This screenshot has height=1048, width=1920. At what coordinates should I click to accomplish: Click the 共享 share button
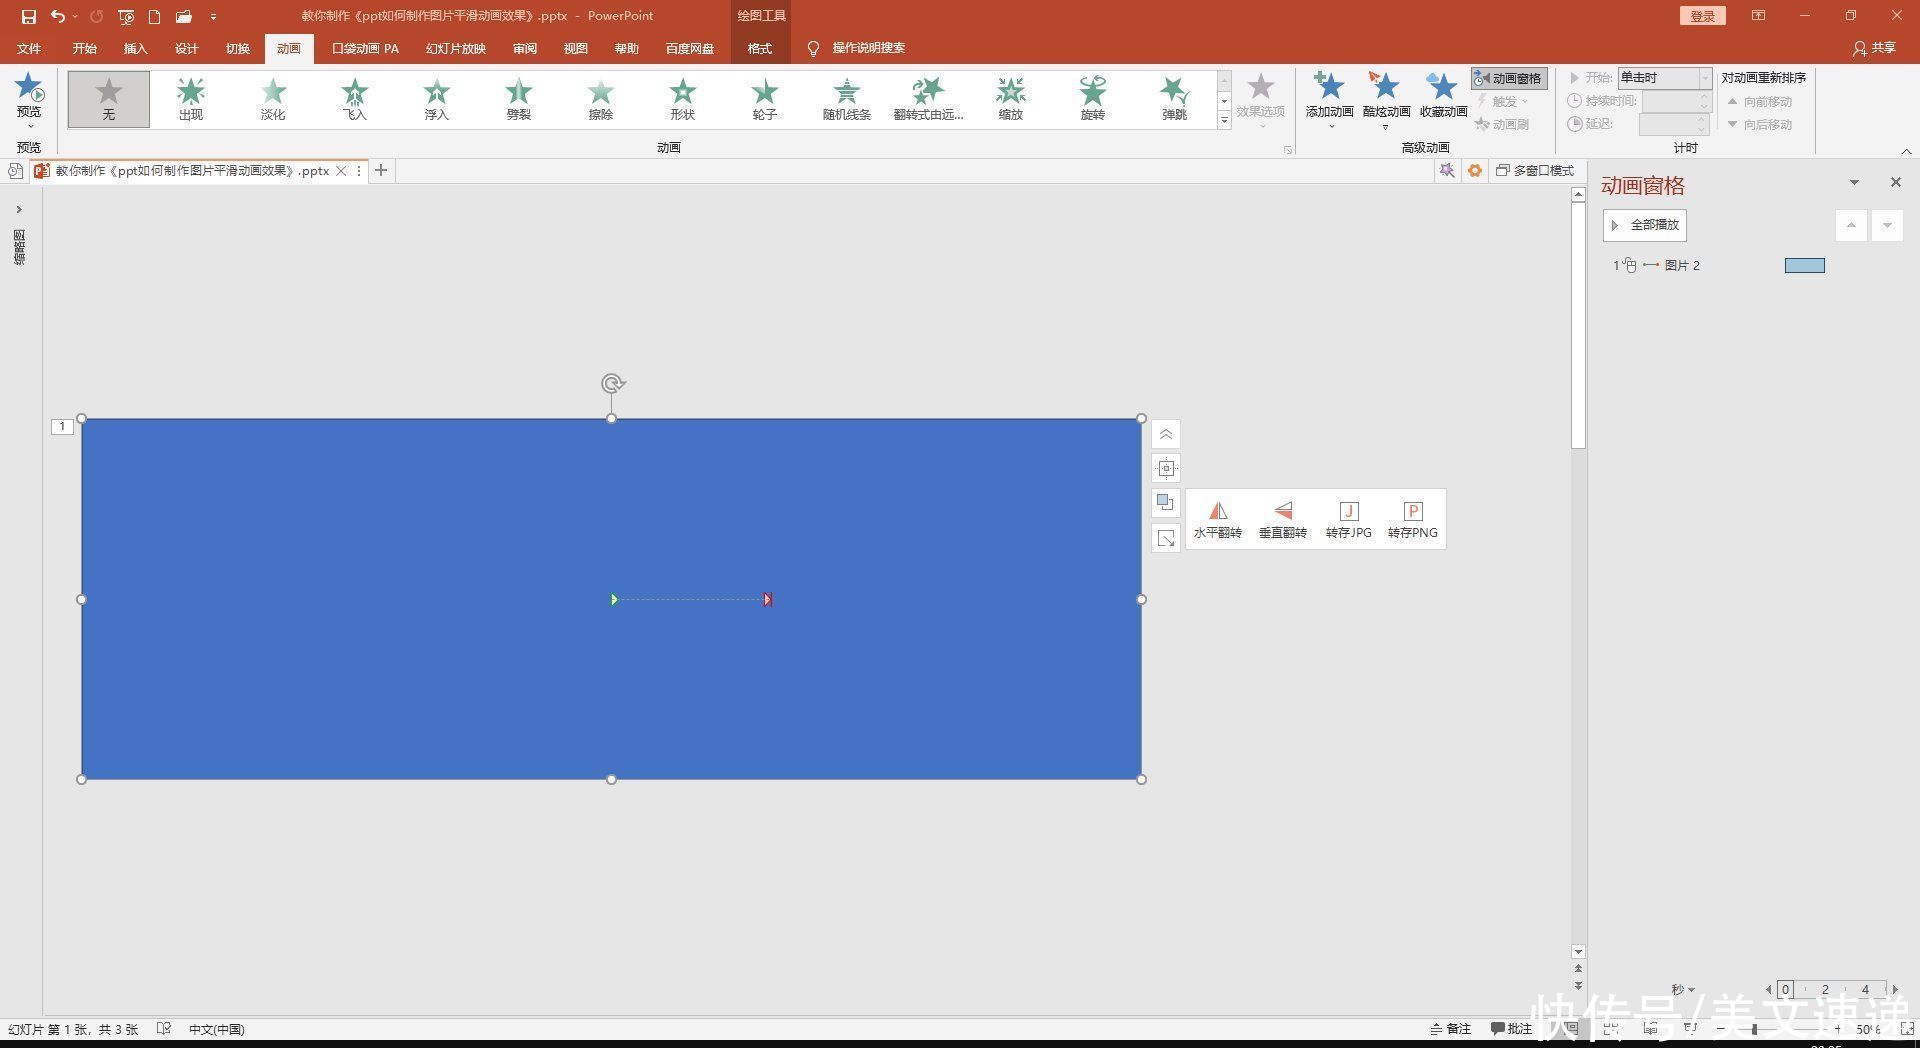point(1874,48)
